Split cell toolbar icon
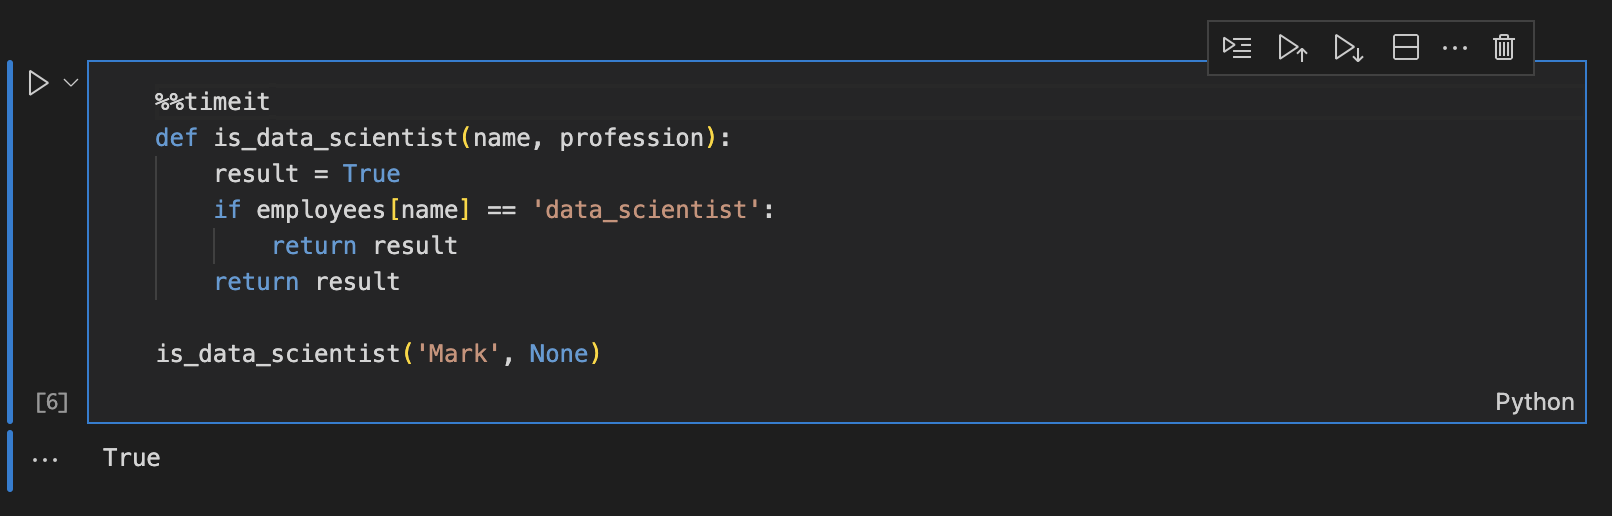Screen dimensions: 1612x516 click(x=1406, y=47)
